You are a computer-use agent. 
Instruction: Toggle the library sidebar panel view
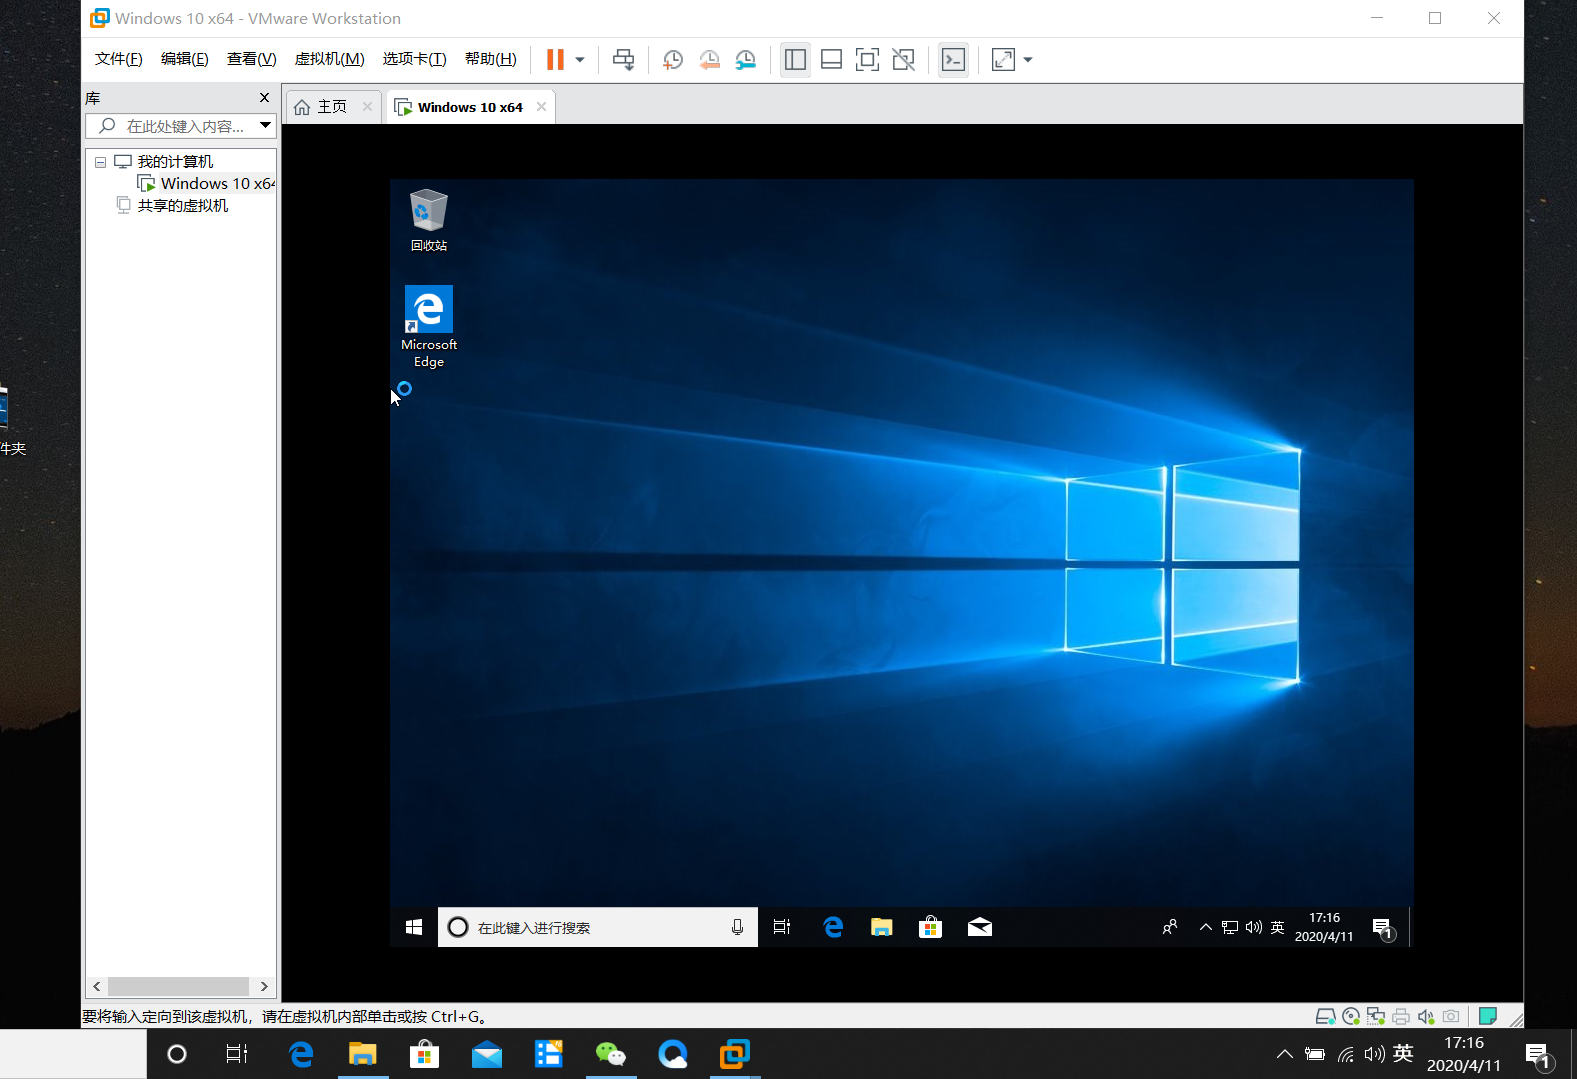click(x=795, y=59)
